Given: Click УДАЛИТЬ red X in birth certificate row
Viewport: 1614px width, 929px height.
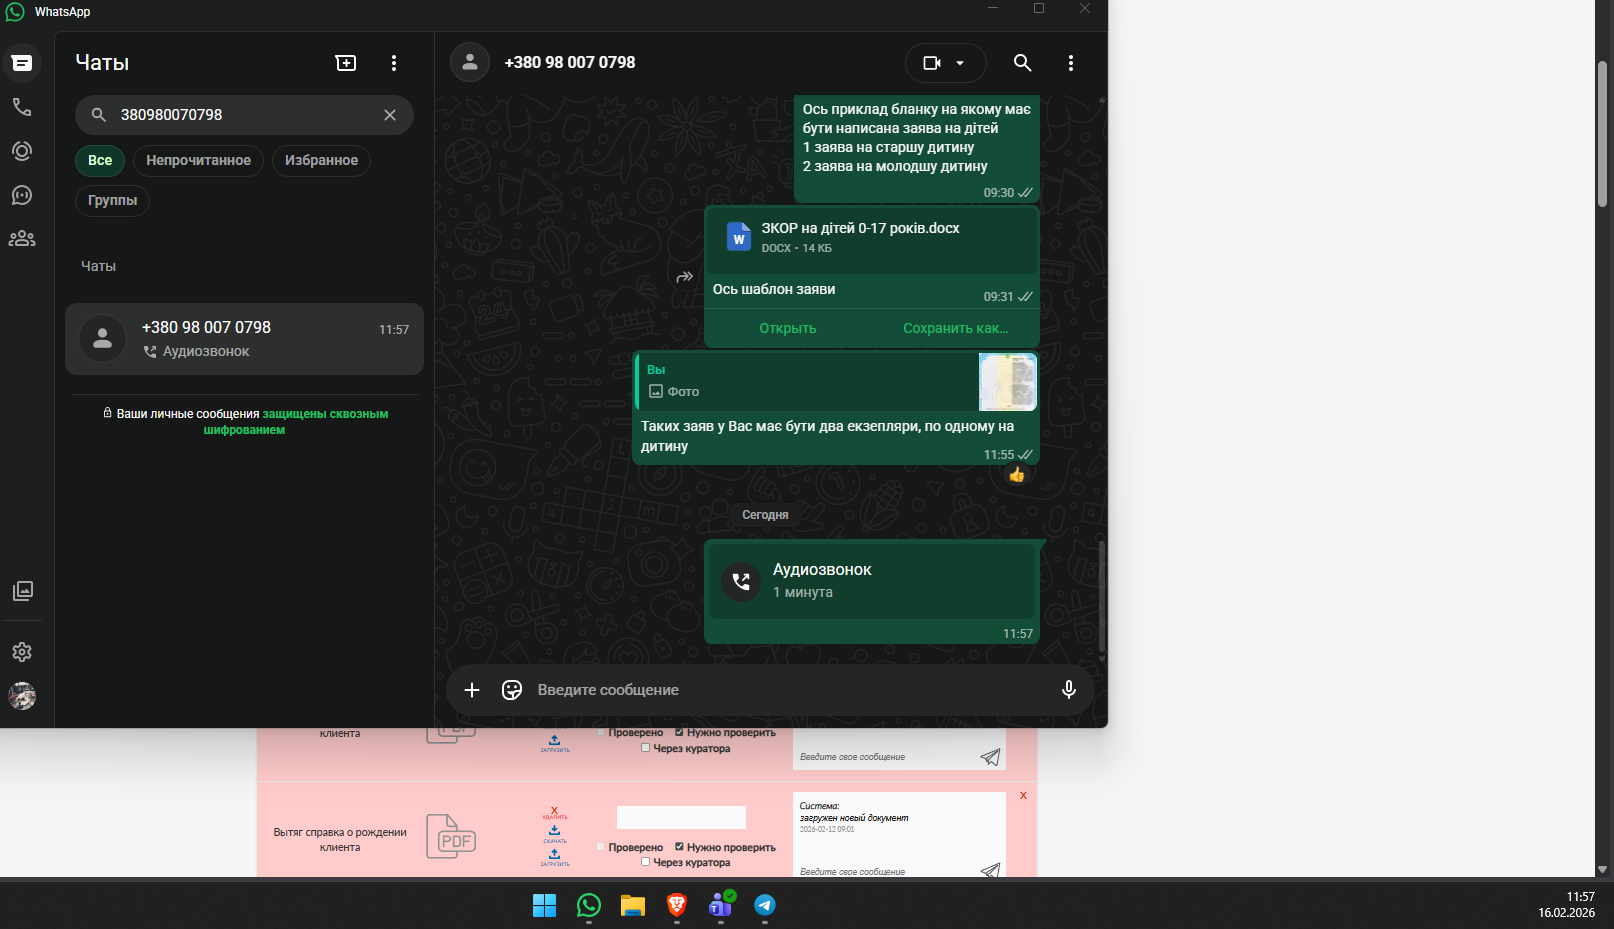Looking at the screenshot, I should click(554, 812).
